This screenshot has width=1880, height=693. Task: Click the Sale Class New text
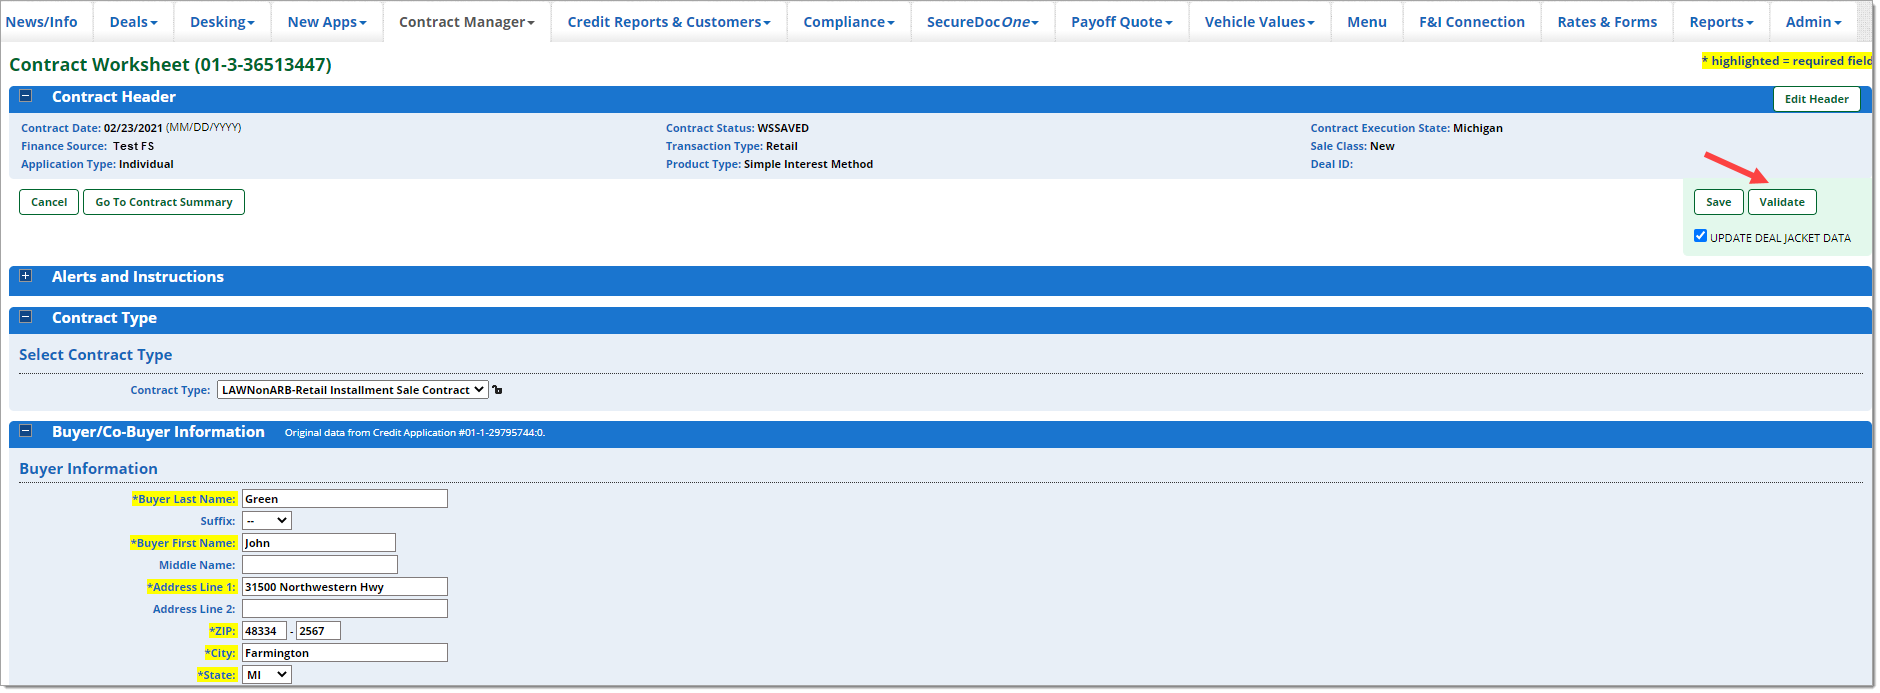(1382, 146)
